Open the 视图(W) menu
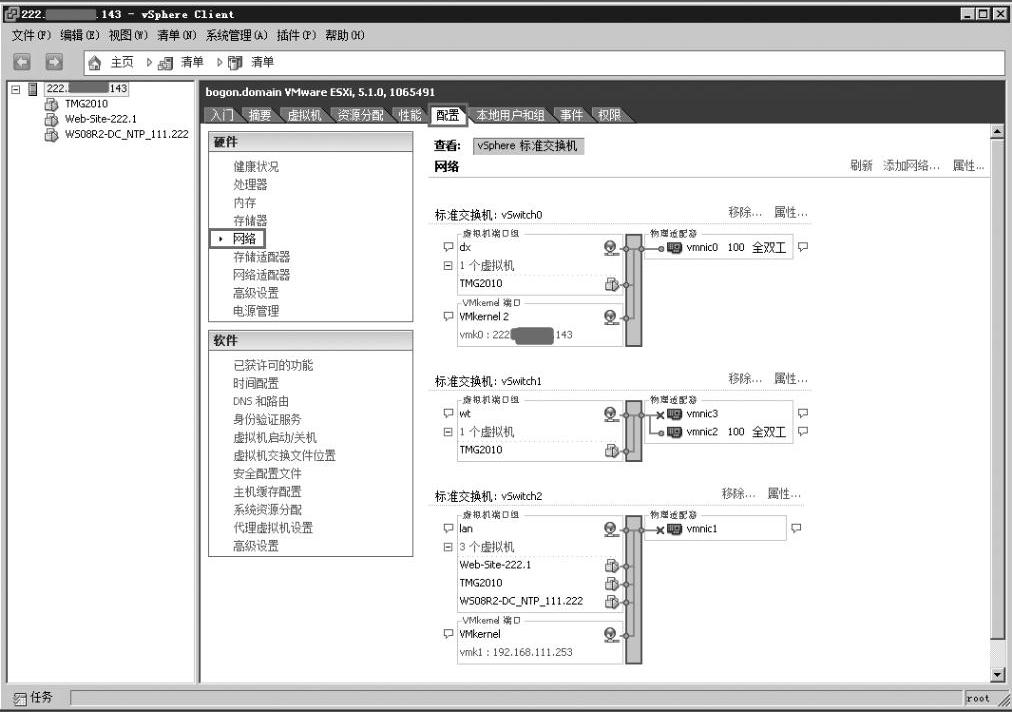Image resolution: width=1012 pixels, height=712 pixels. pos(128,36)
